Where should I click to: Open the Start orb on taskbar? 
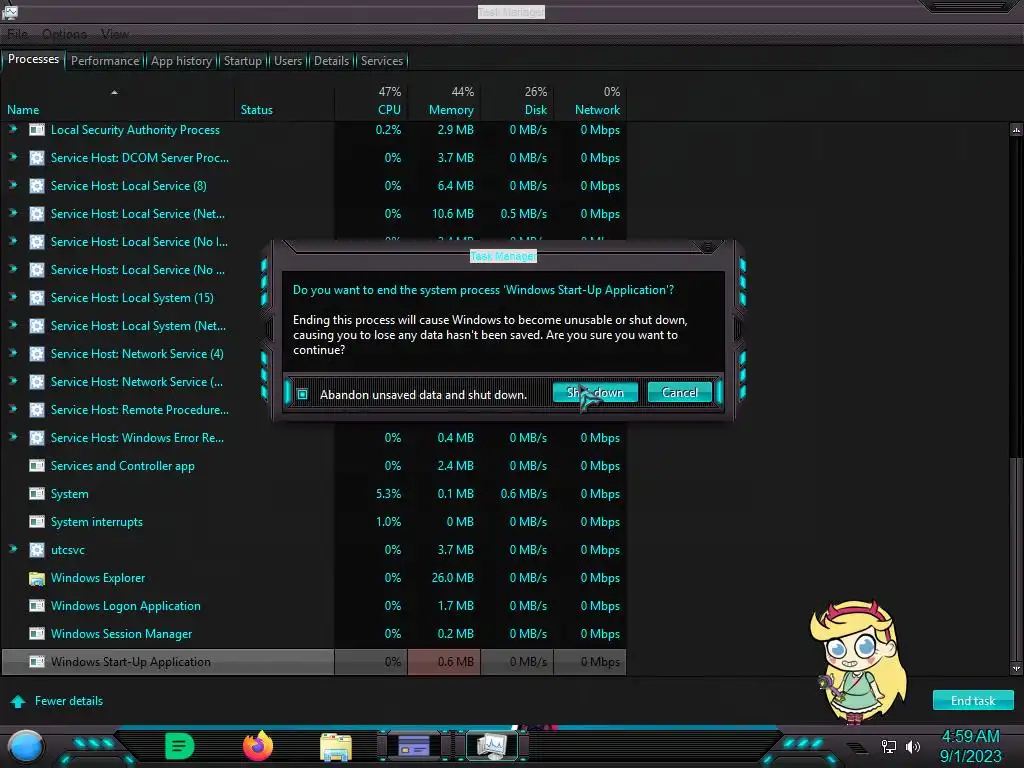coord(26,746)
